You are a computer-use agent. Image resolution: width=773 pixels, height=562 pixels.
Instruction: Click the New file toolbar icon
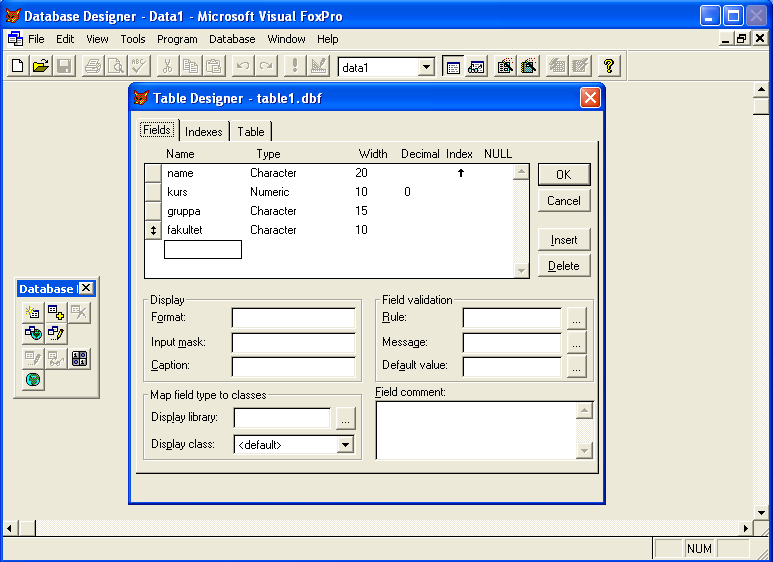point(17,66)
